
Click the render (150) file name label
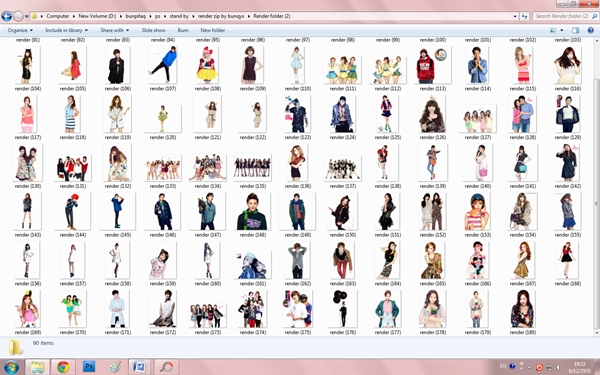pos(342,235)
